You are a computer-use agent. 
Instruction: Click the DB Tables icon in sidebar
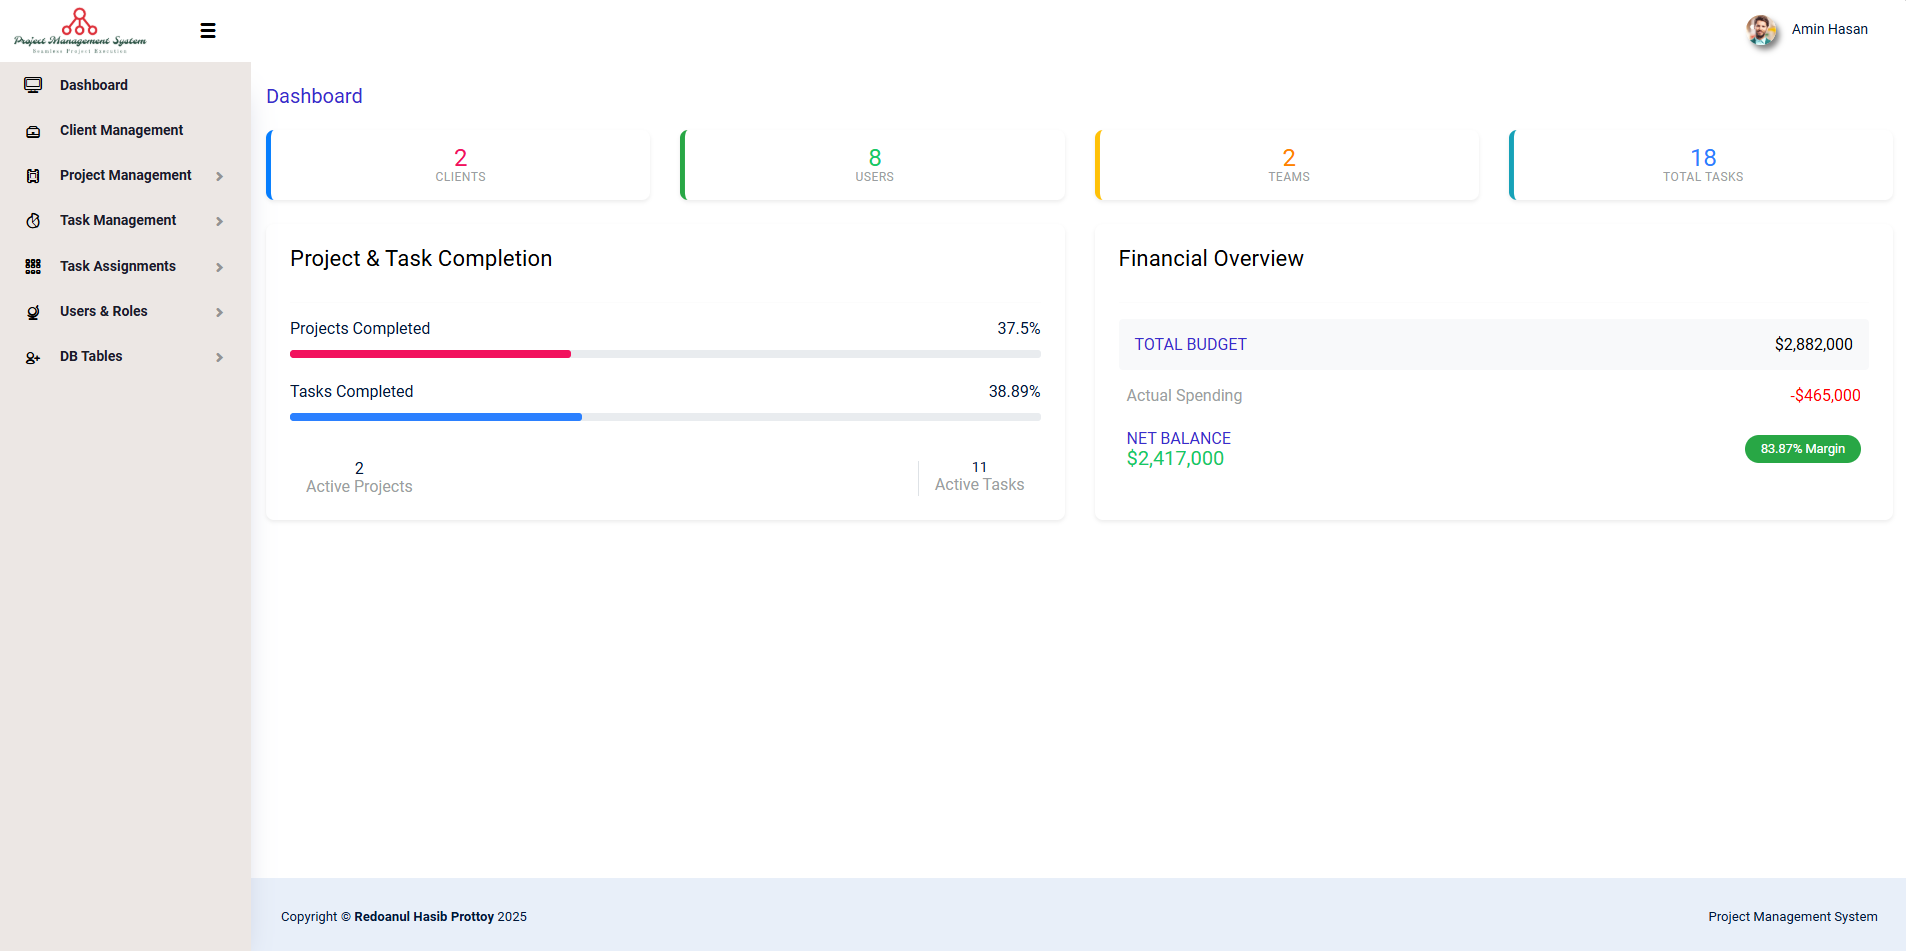(33, 356)
